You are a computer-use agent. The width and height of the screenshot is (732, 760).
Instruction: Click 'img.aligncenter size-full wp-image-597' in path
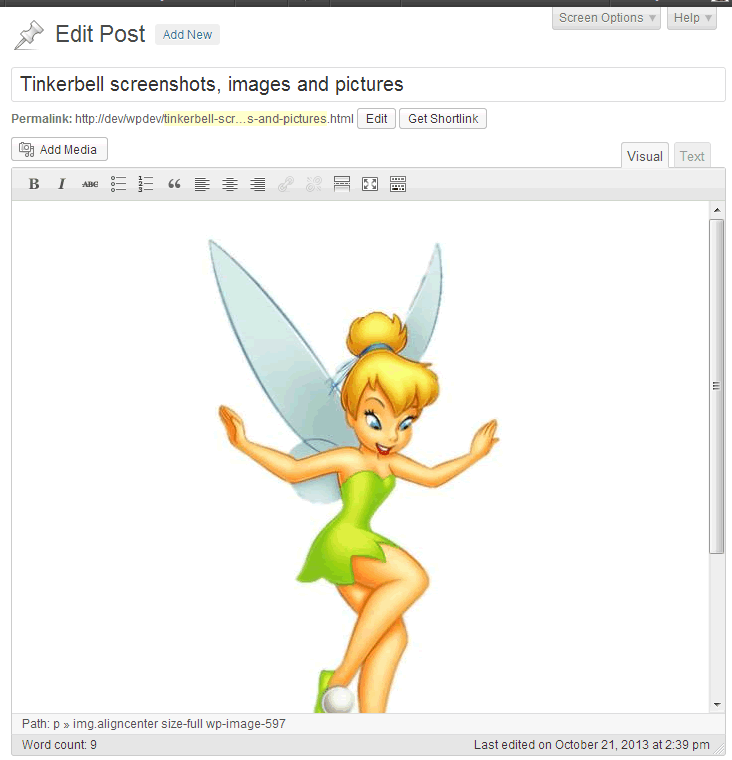[179, 724]
